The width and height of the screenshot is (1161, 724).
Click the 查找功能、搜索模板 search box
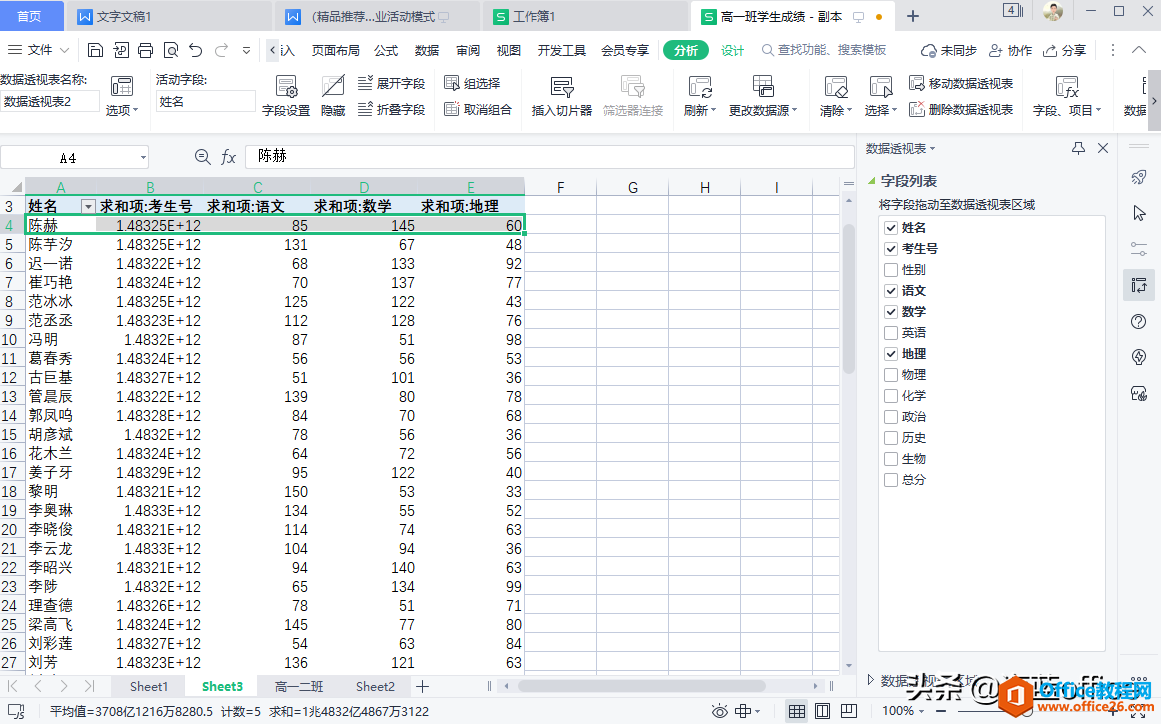[x=824, y=50]
